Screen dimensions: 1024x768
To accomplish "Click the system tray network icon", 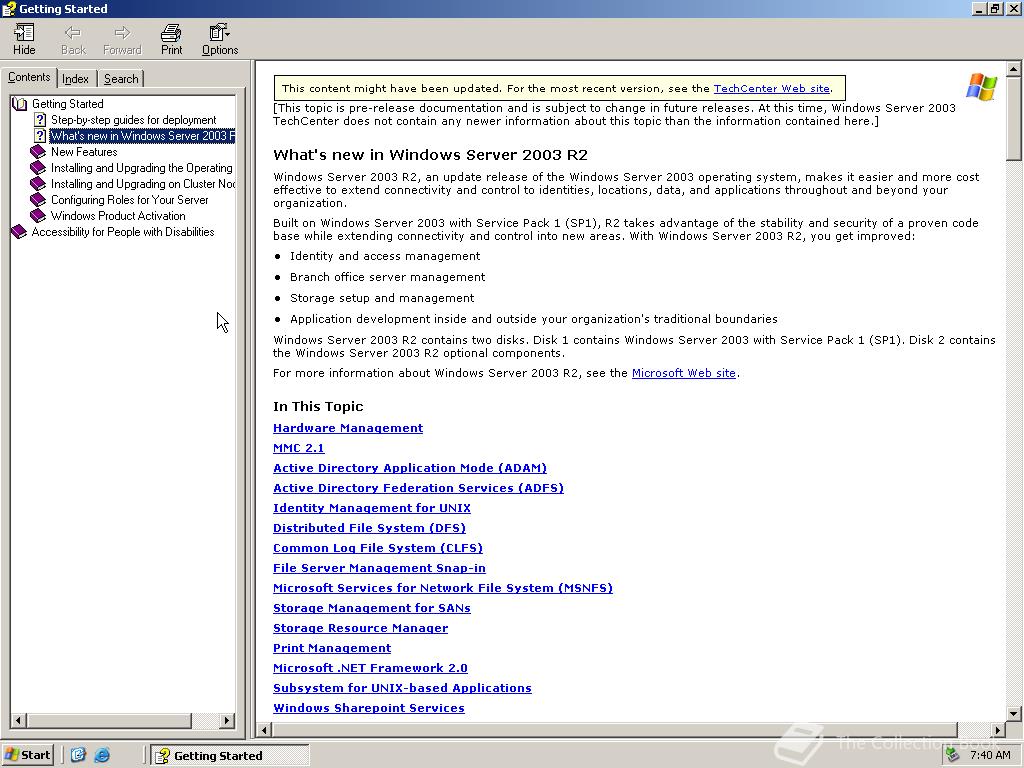I will pyautogui.click(x=953, y=755).
